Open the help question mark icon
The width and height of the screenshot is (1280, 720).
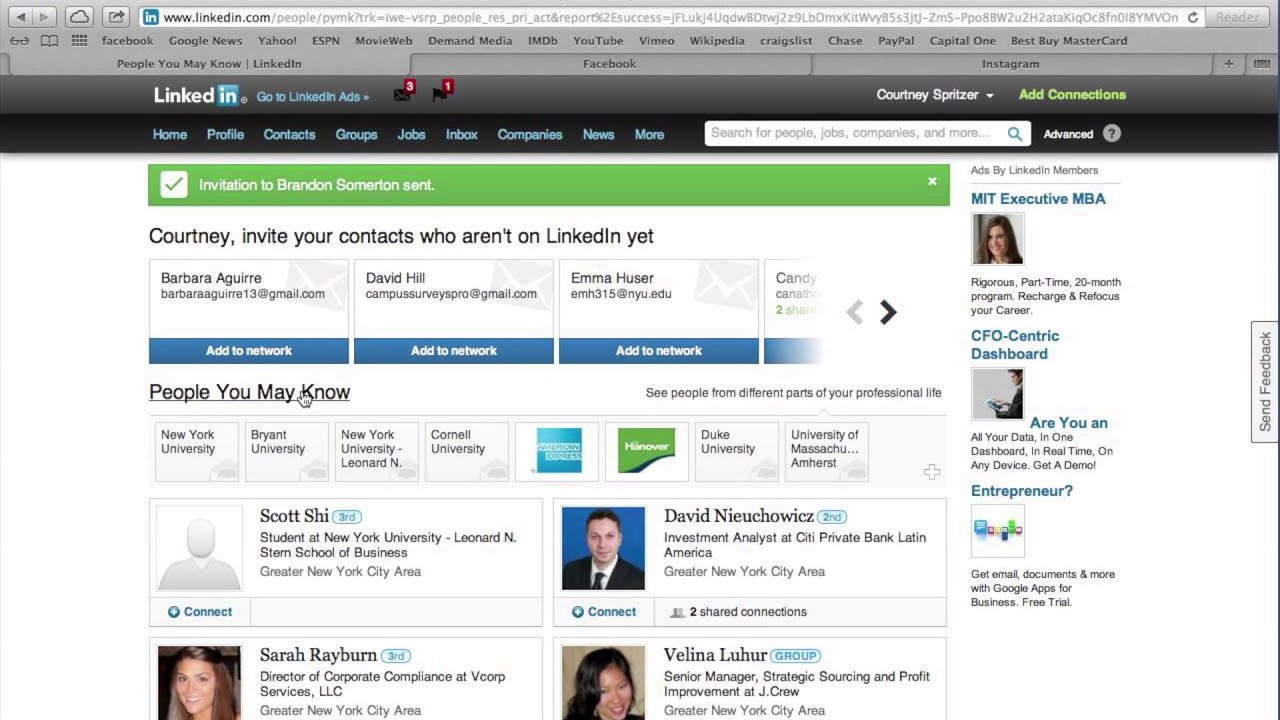click(1111, 133)
